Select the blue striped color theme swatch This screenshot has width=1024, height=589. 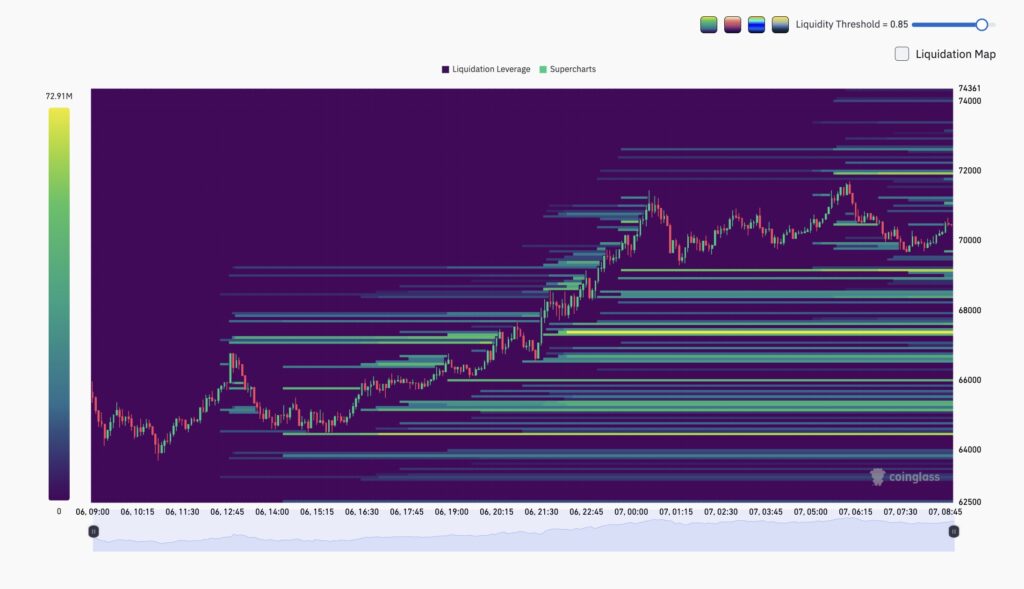(x=757, y=25)
